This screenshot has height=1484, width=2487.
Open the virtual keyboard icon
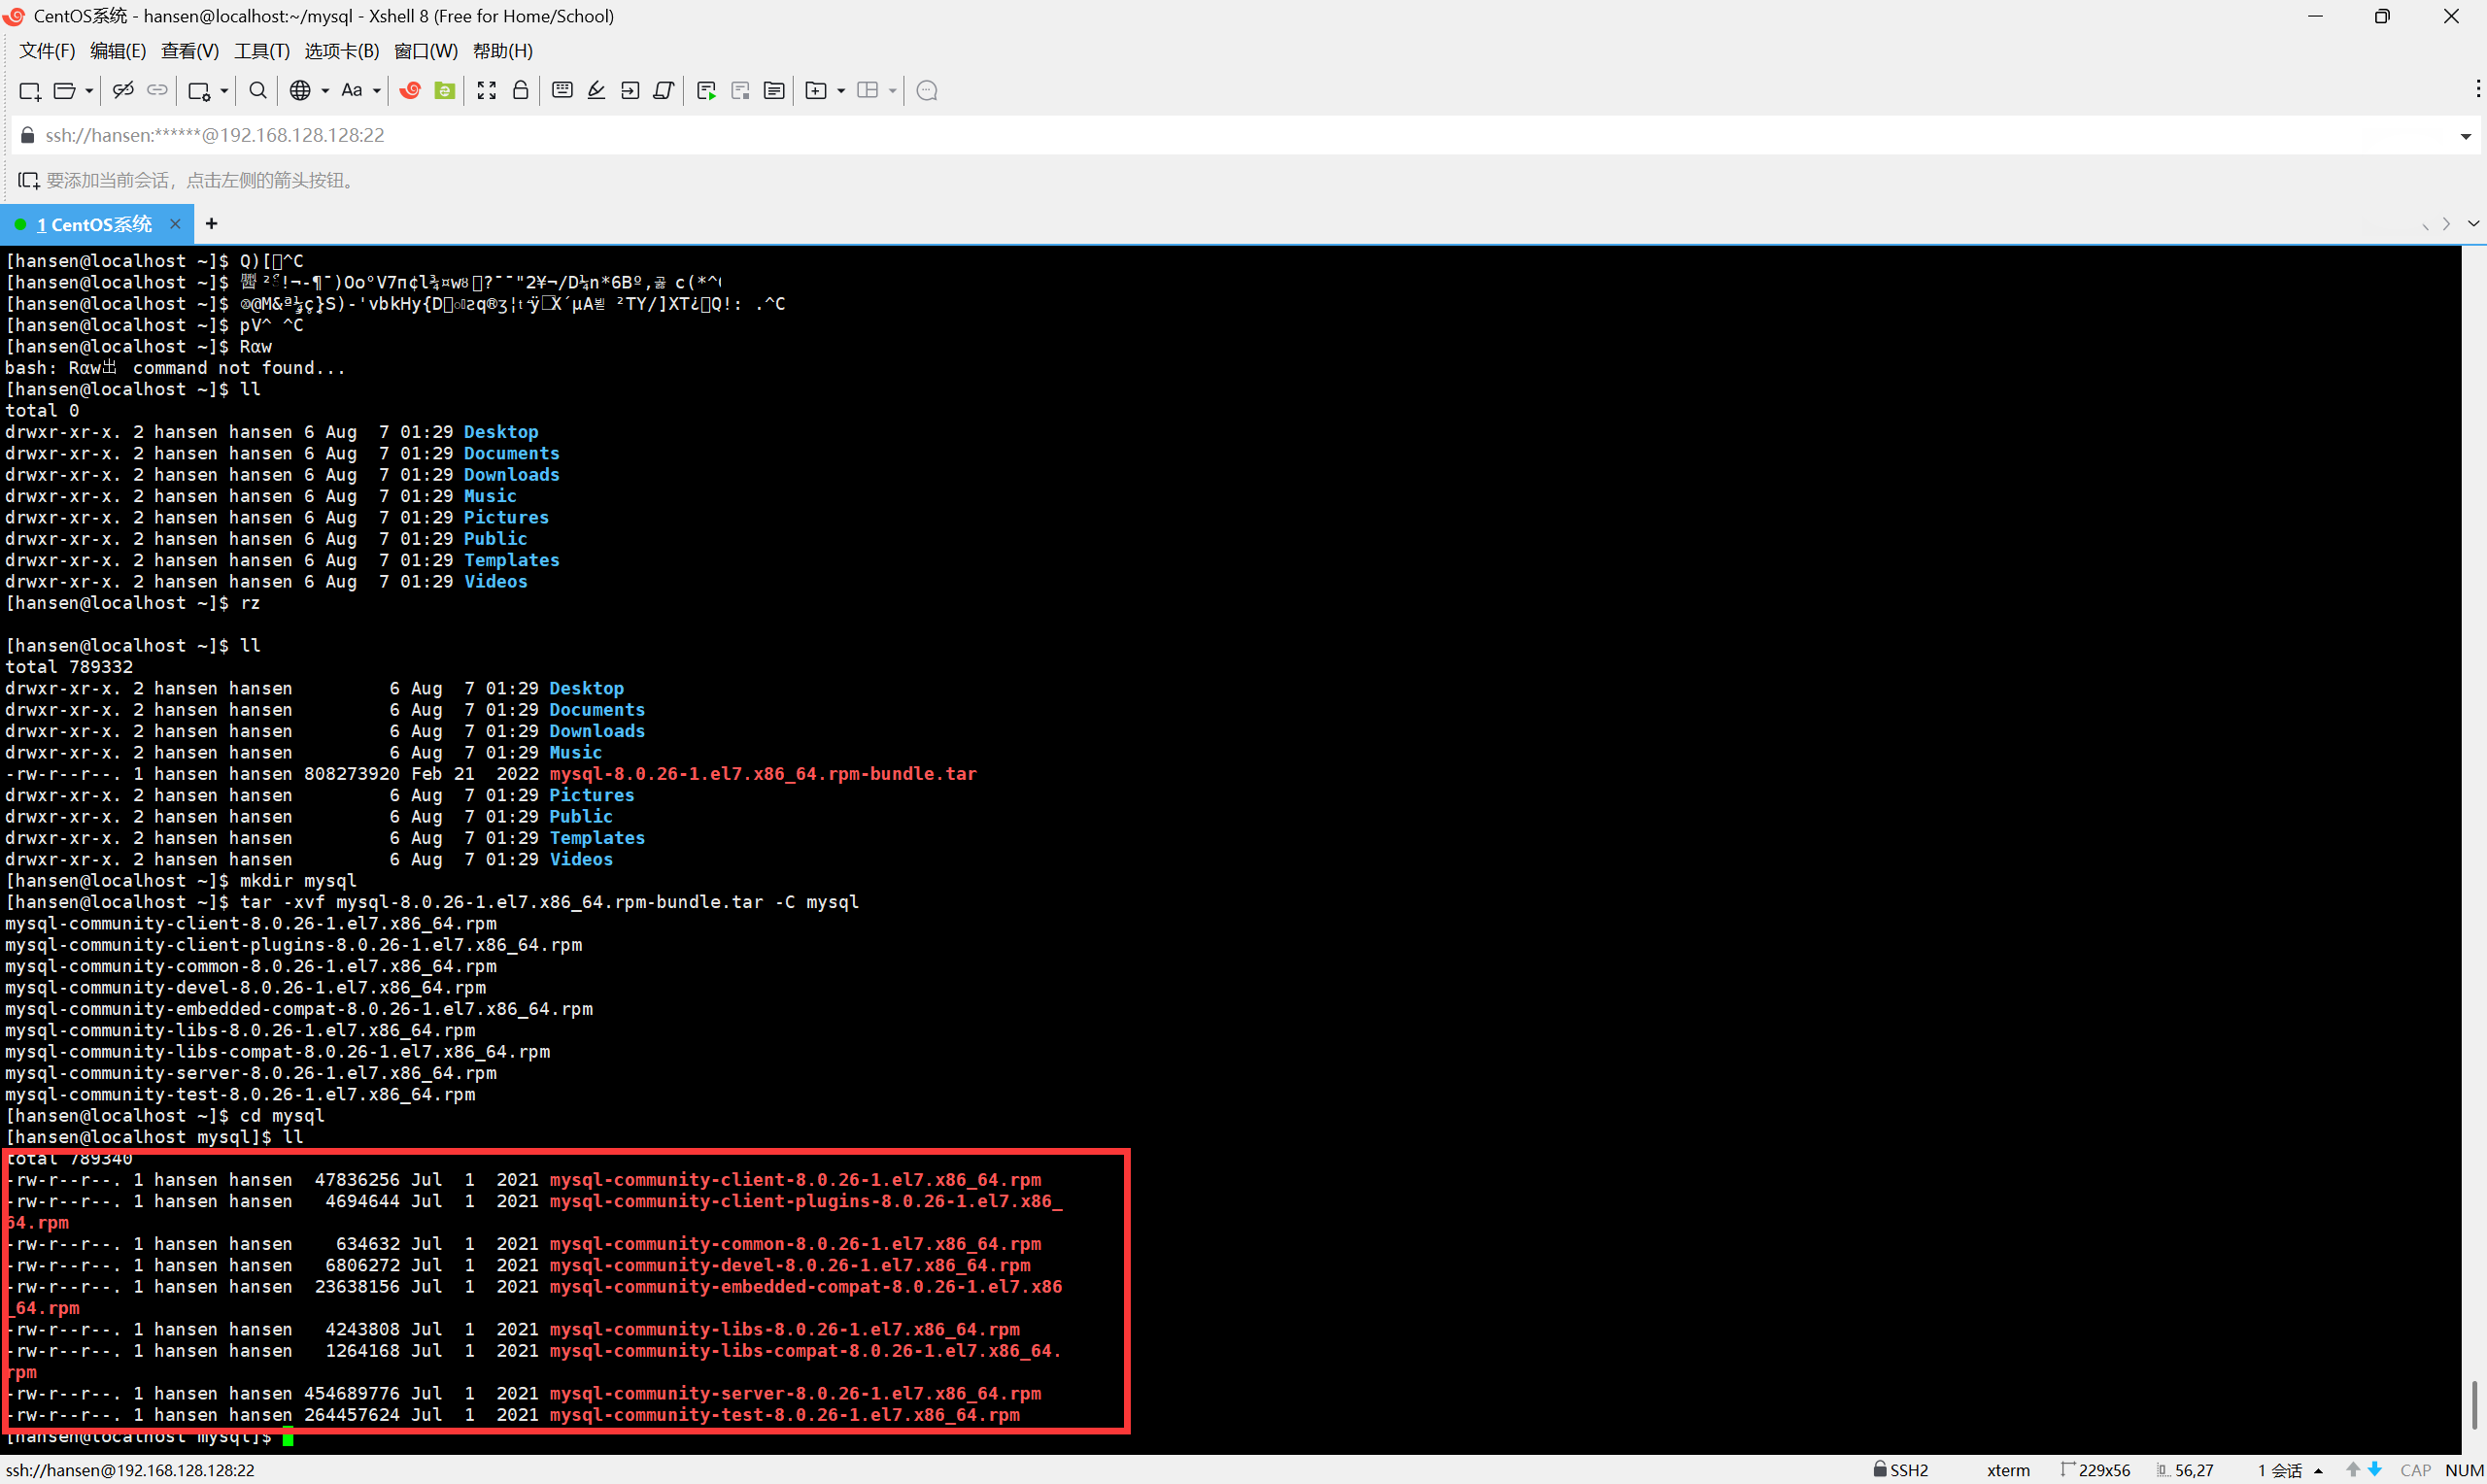(562, 91)
